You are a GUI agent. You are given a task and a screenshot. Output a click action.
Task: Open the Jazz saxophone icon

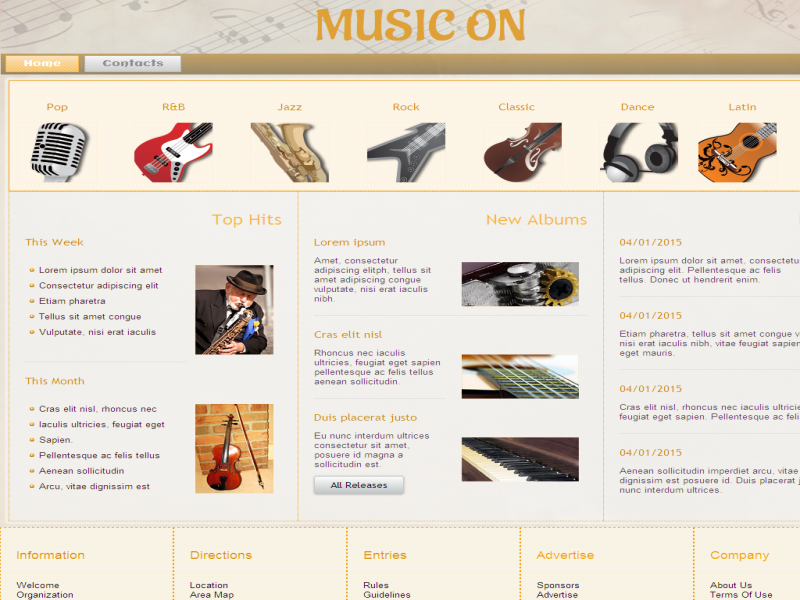pyautogui.click(x=289, y=152)
